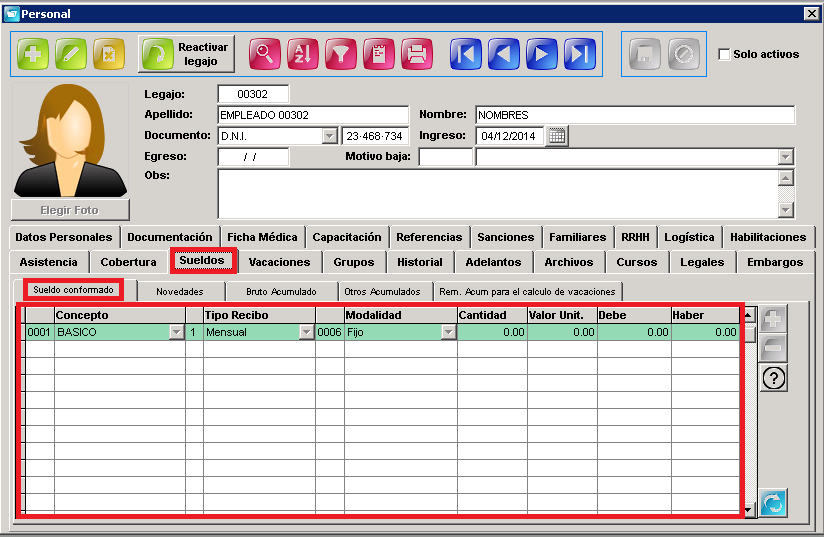Open the Fijo modalidad dropdown arrow
This screenshot has height=537, width=824.
(x=448, y=332)
